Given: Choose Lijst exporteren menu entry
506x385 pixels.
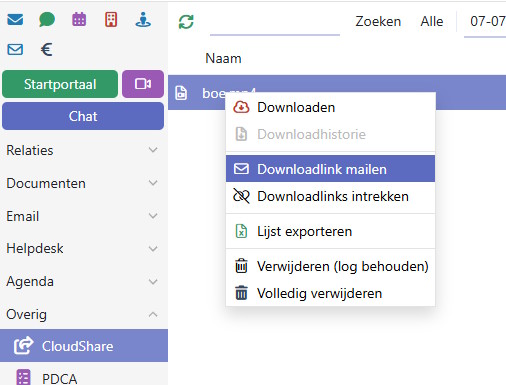Looking at the screenshot, I should [x=330, y=231].
